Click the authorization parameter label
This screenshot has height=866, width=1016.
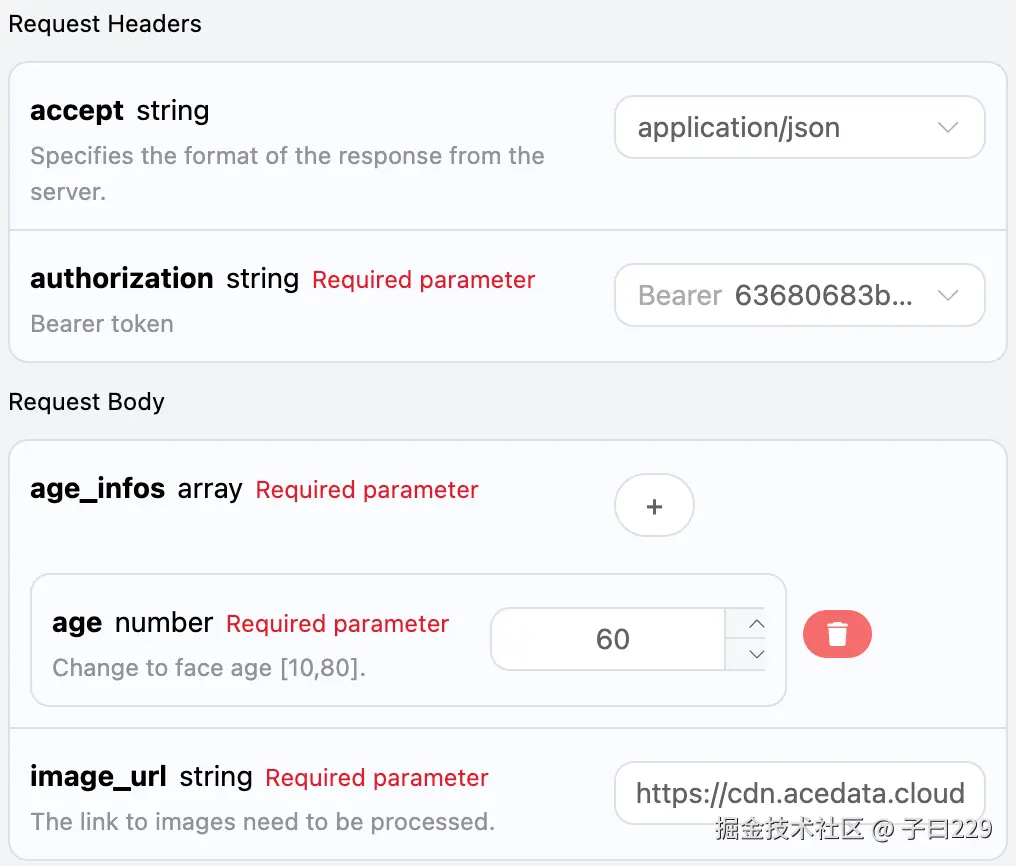122,278
